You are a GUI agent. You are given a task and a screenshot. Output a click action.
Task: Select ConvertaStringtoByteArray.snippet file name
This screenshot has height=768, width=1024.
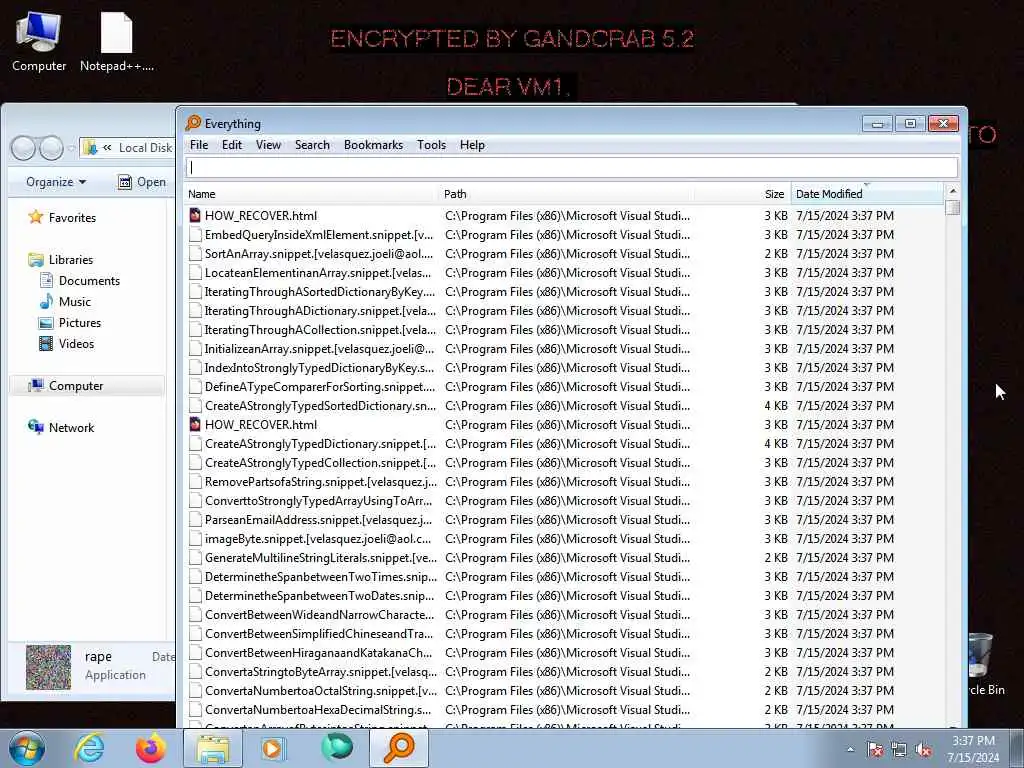(x=321, y=671)
